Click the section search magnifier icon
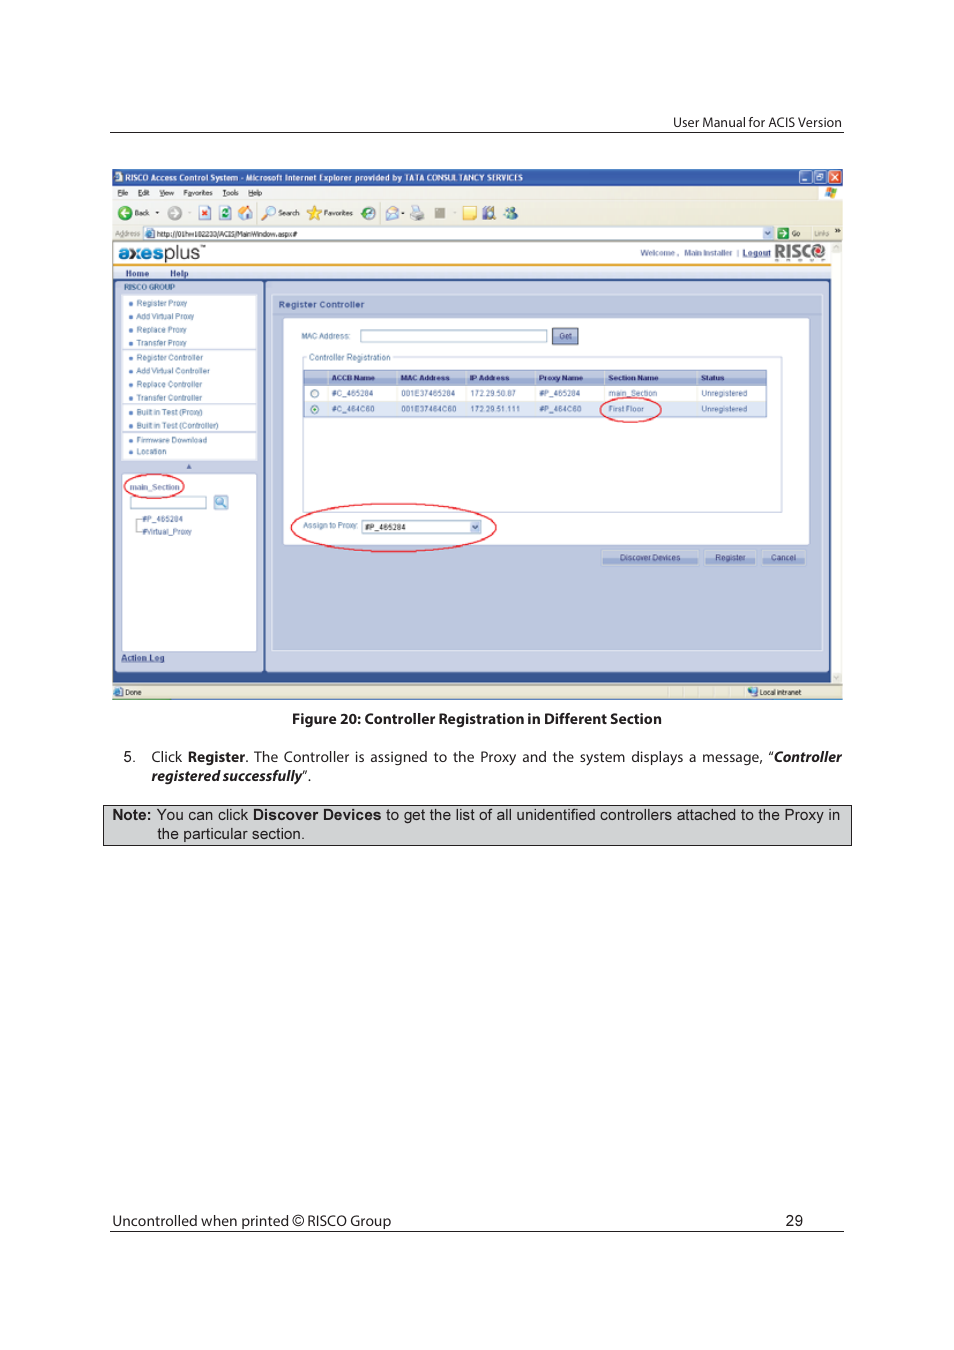The height and width of the screenshot is (1350, 954). 221,502
